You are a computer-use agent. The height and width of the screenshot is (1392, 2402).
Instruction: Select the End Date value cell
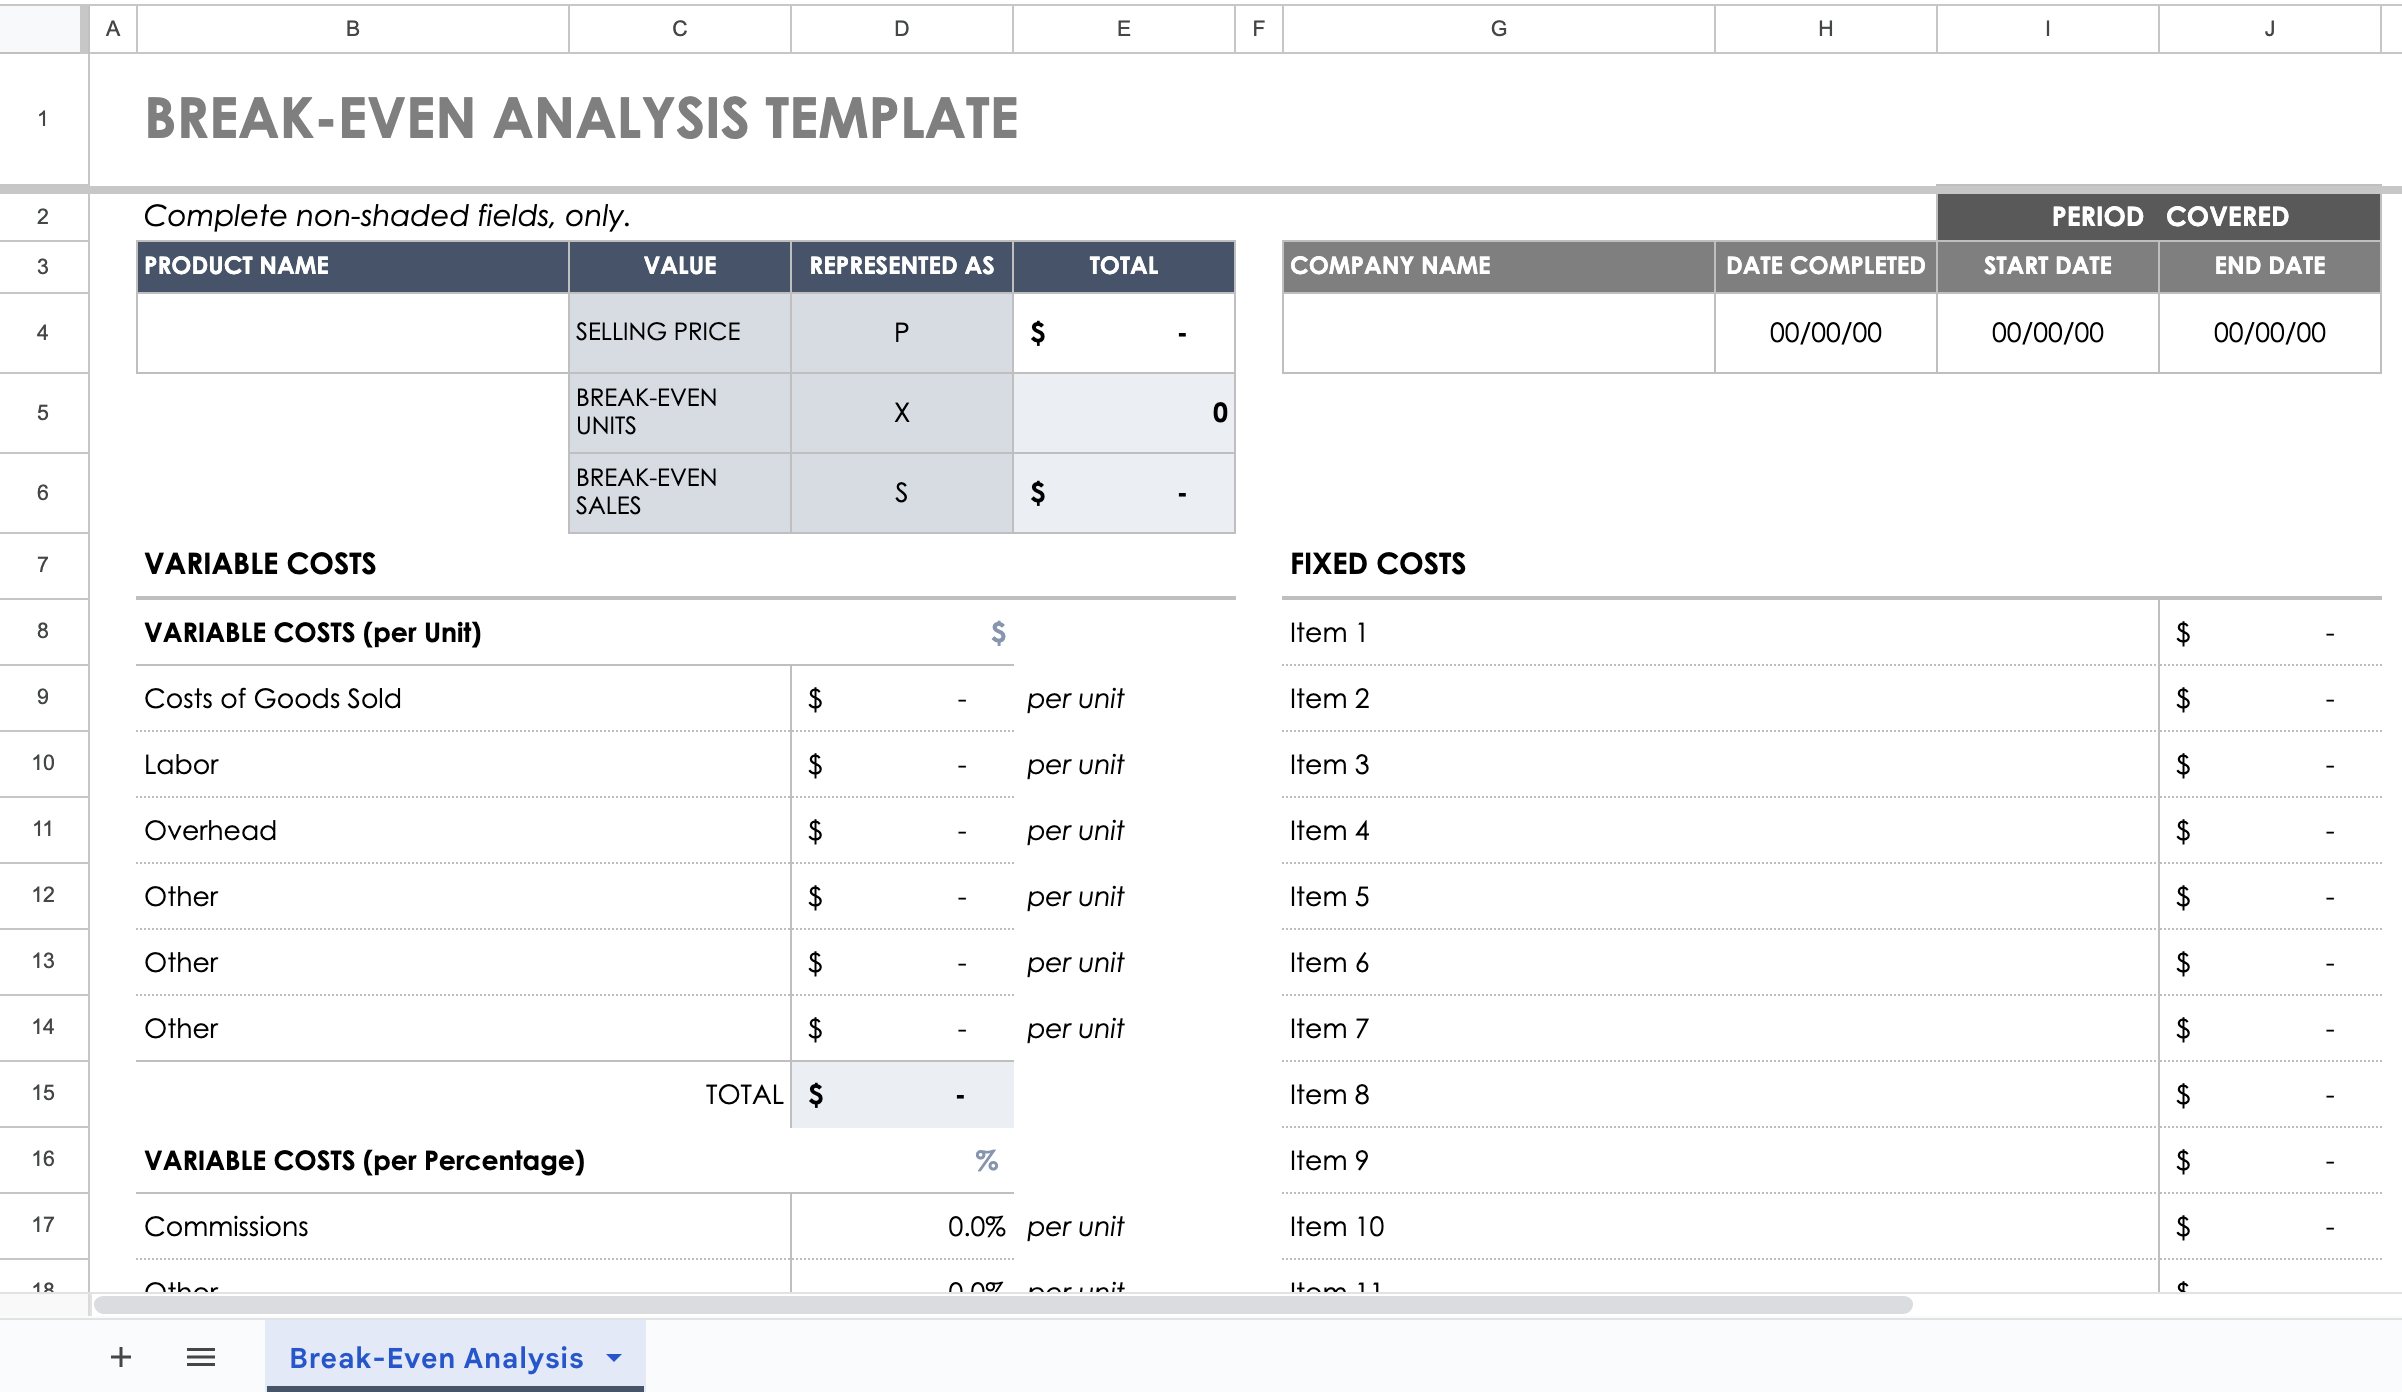point(2269,332)
